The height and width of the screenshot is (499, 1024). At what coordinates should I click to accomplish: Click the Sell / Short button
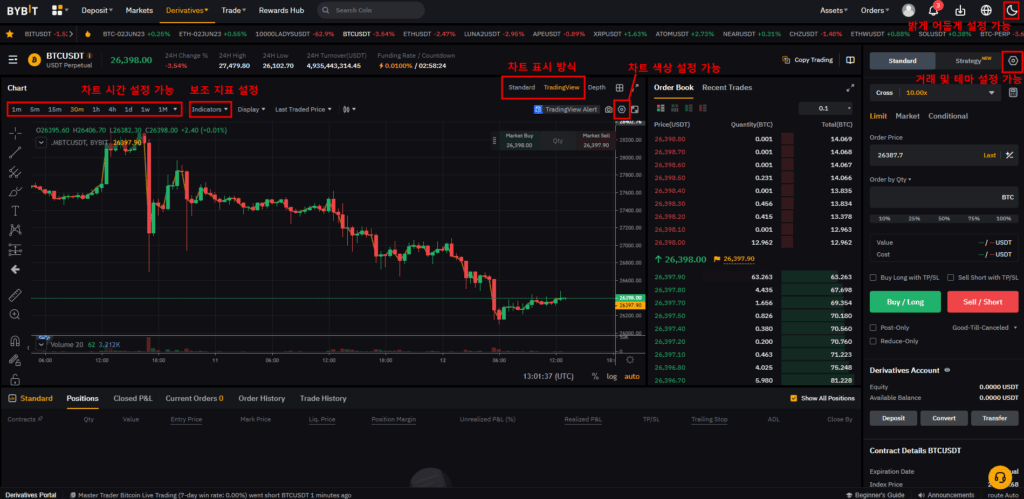[x=983, y=302]
